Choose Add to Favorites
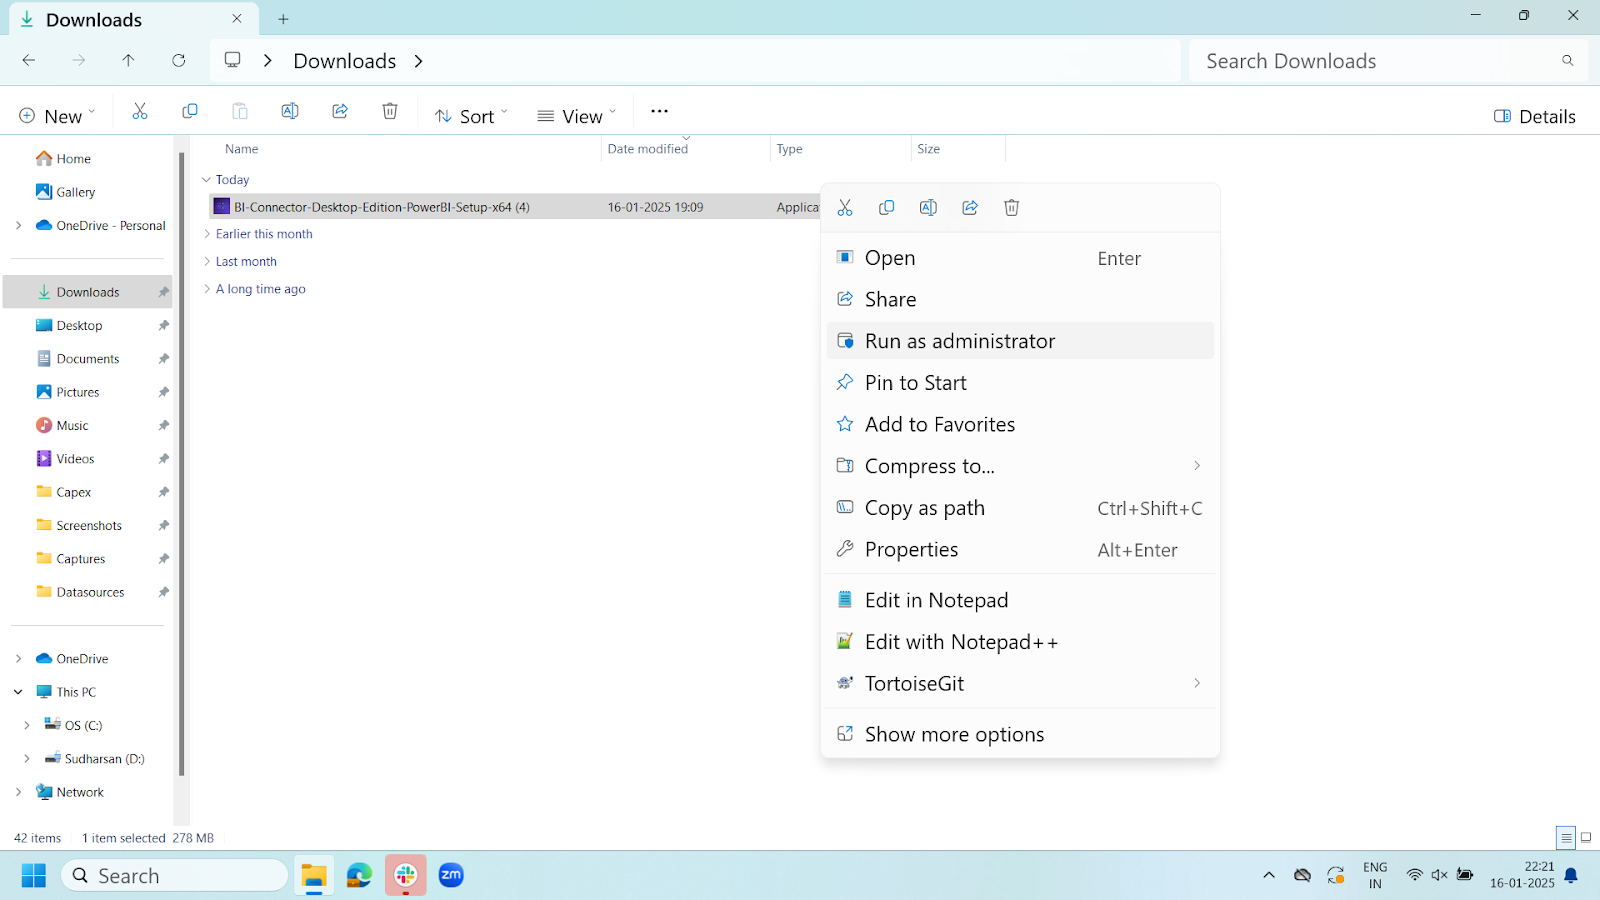This screenshot has height=900, width=1600. coord(1020,425)
